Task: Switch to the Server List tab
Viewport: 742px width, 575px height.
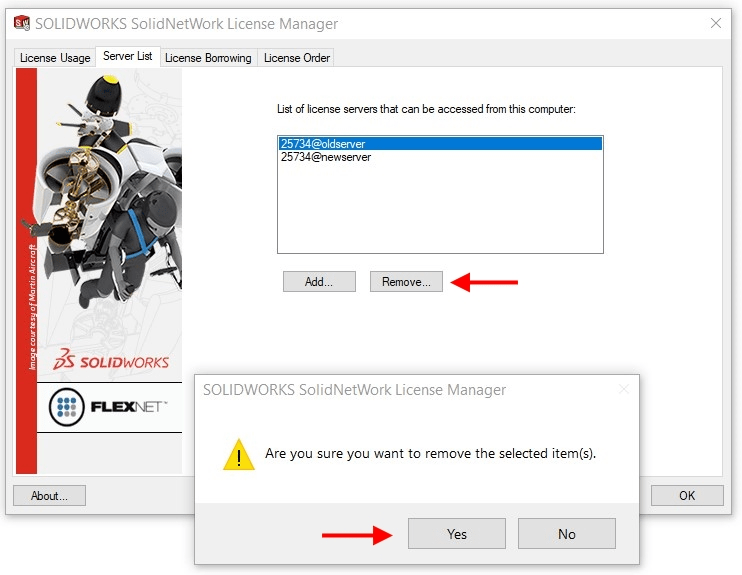Action: click(x=128, y=56)
